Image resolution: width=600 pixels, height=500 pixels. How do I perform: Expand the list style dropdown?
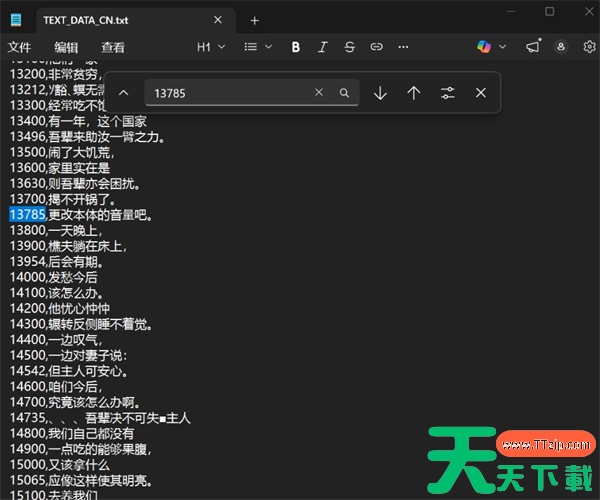[x=257, y=47]
